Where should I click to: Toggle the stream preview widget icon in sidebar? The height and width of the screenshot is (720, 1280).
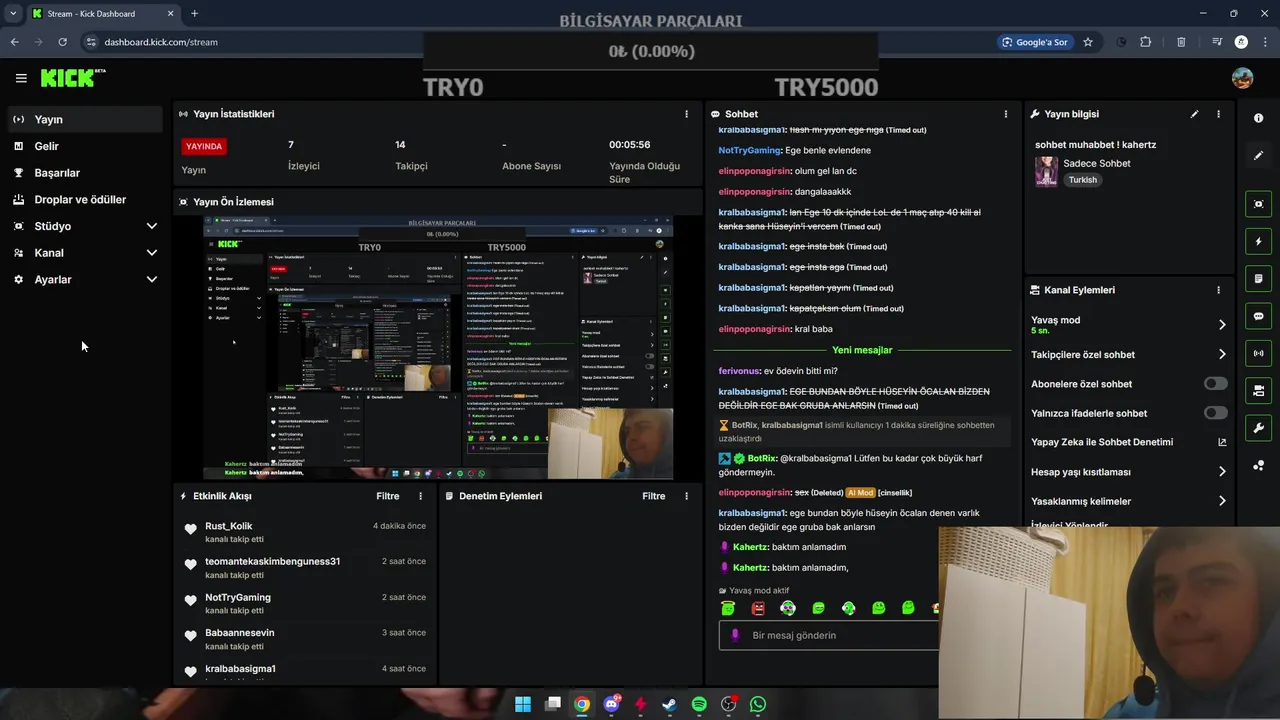tap(1258, 204)
